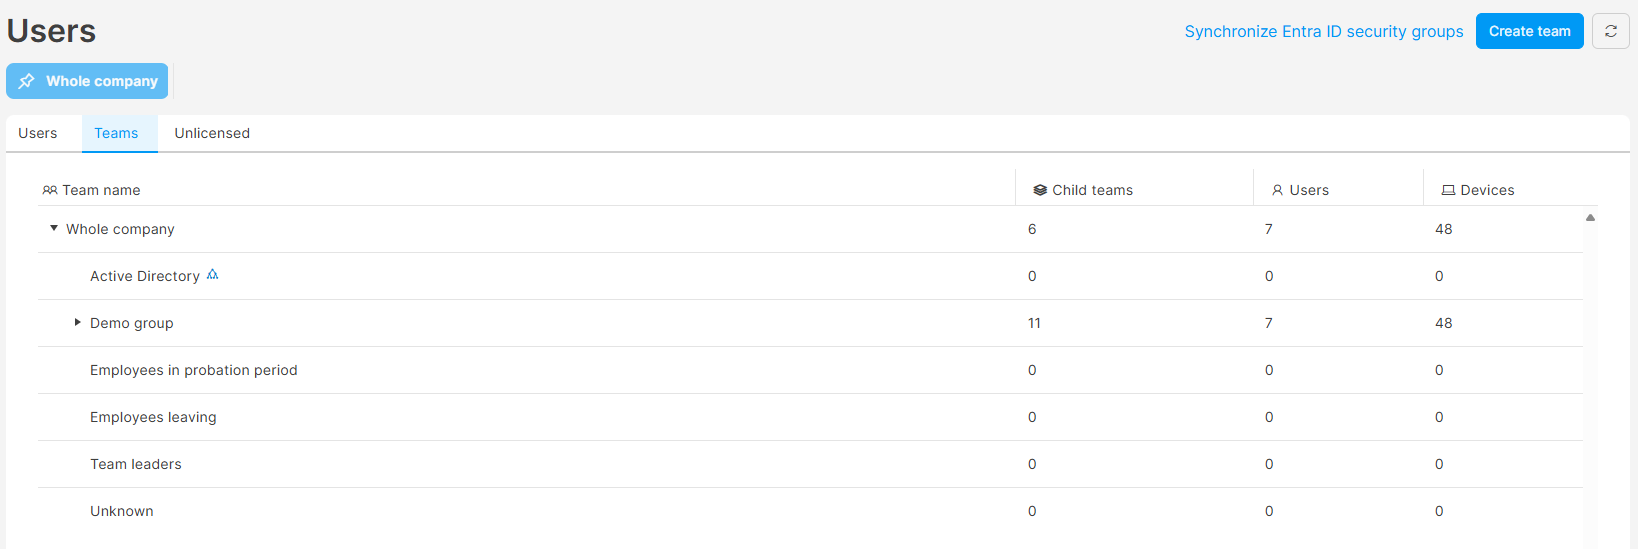Screen dimensions: 1638x549
Task: Open the Unlicensed tab
Action: click(212, 133)
